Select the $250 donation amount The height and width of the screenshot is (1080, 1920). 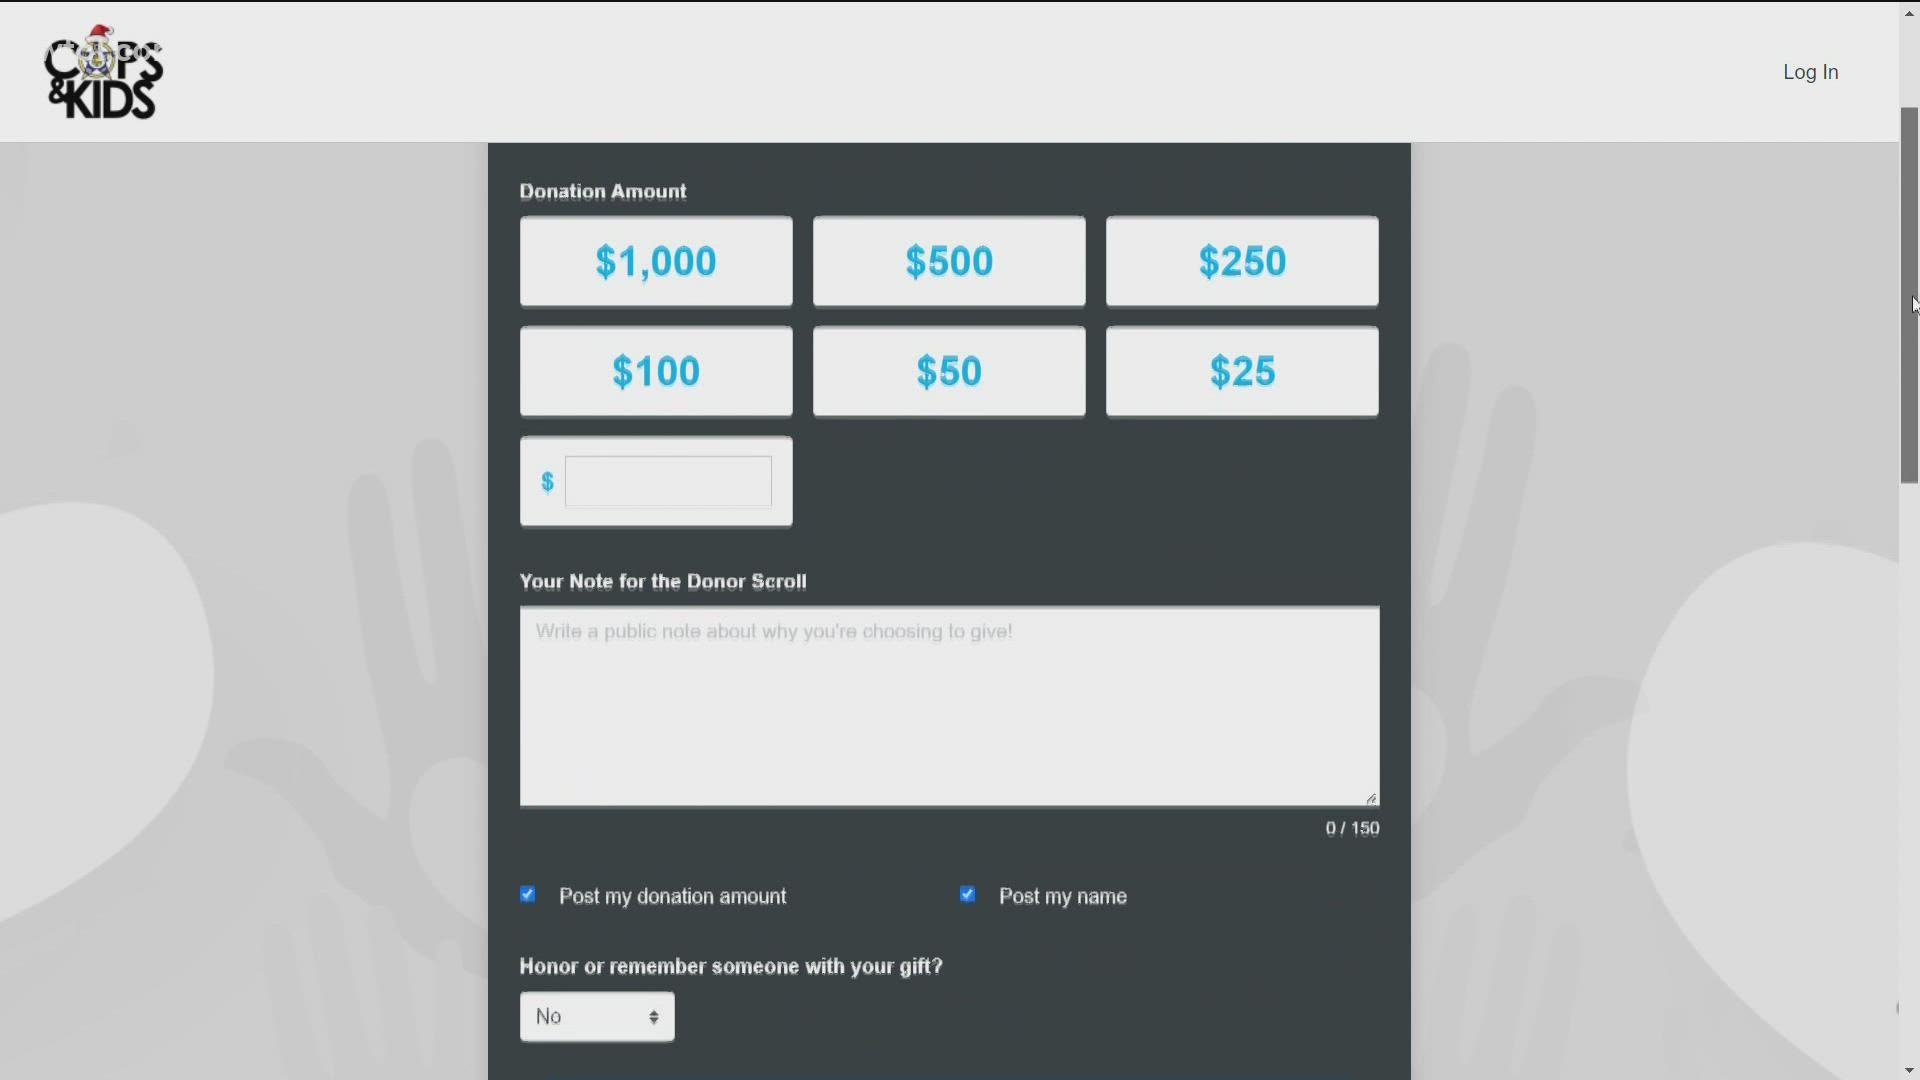[1242, 261]
